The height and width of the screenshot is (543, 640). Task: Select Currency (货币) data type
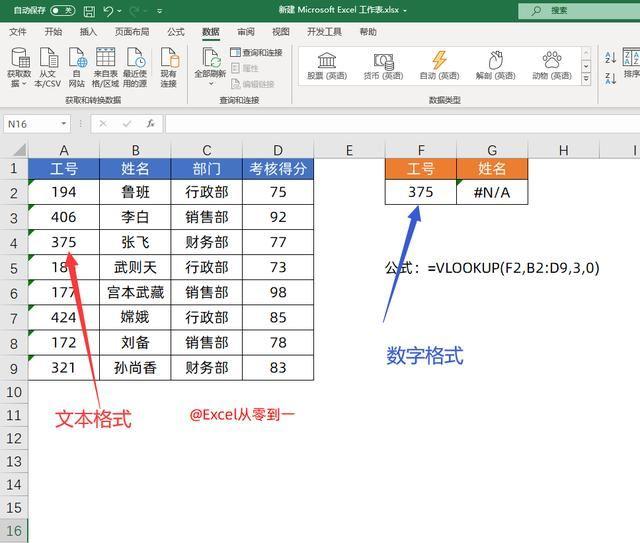(x=383, y=66)
